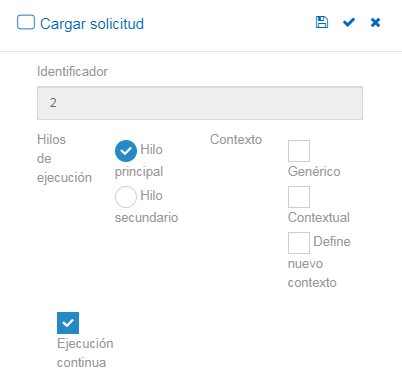Screen dimensions: 402x386
Task: Enable the Genérico checkbox
Action: (299, 151)
